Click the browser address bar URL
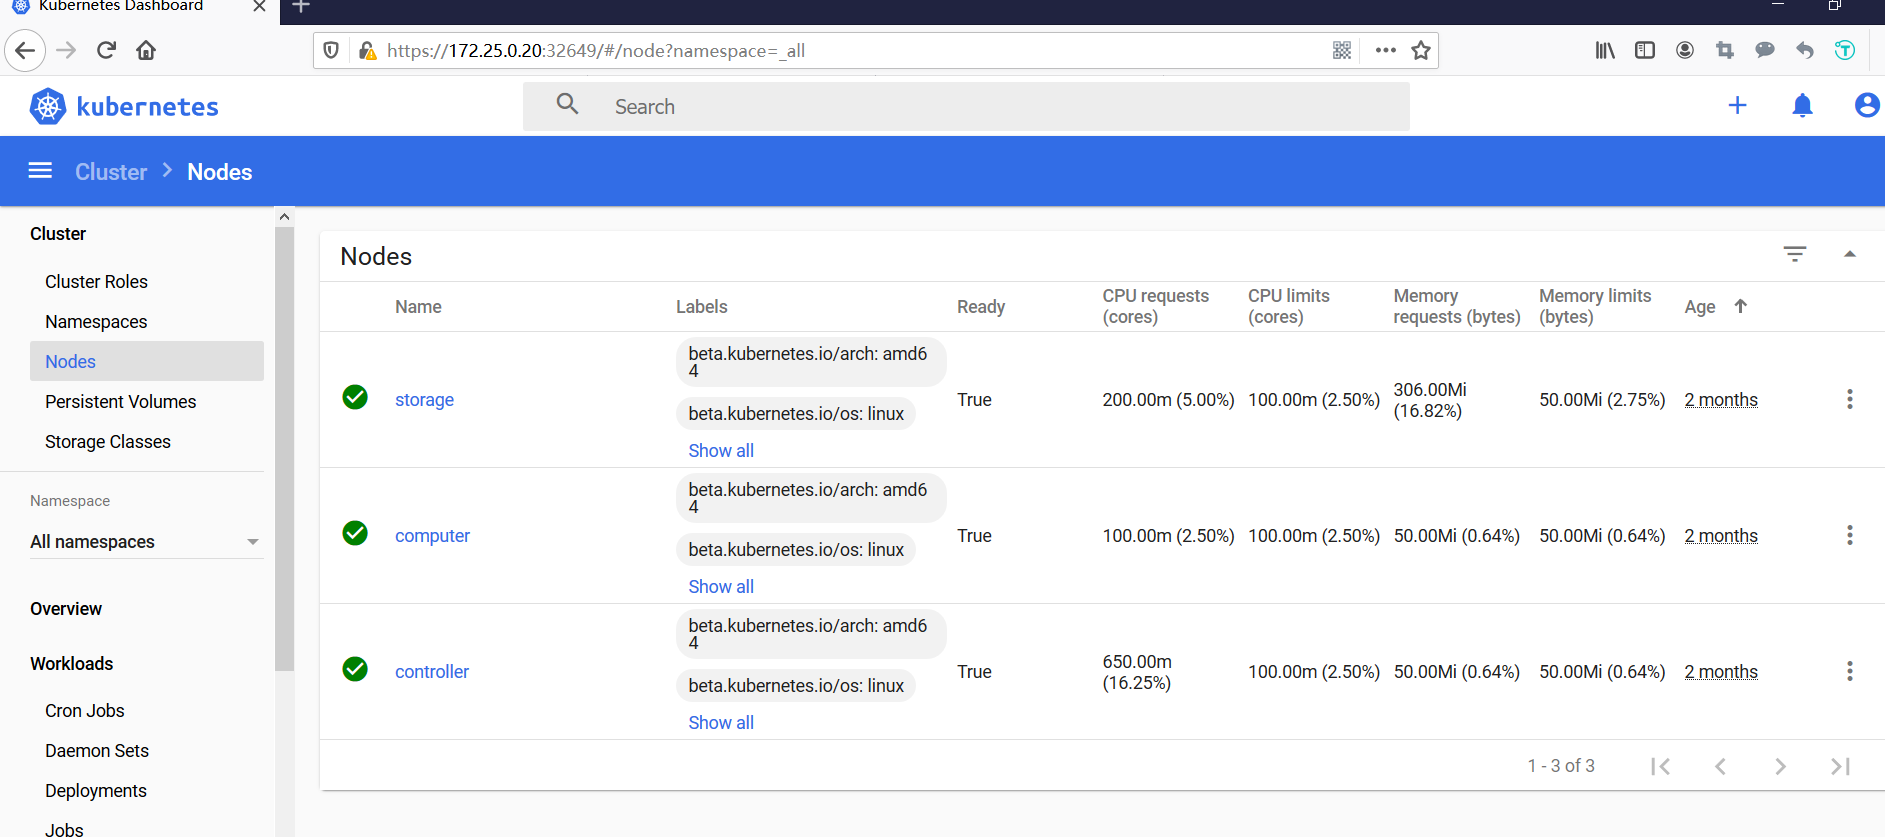This screenshot has height=837, width=1885. tap(596, 50)
